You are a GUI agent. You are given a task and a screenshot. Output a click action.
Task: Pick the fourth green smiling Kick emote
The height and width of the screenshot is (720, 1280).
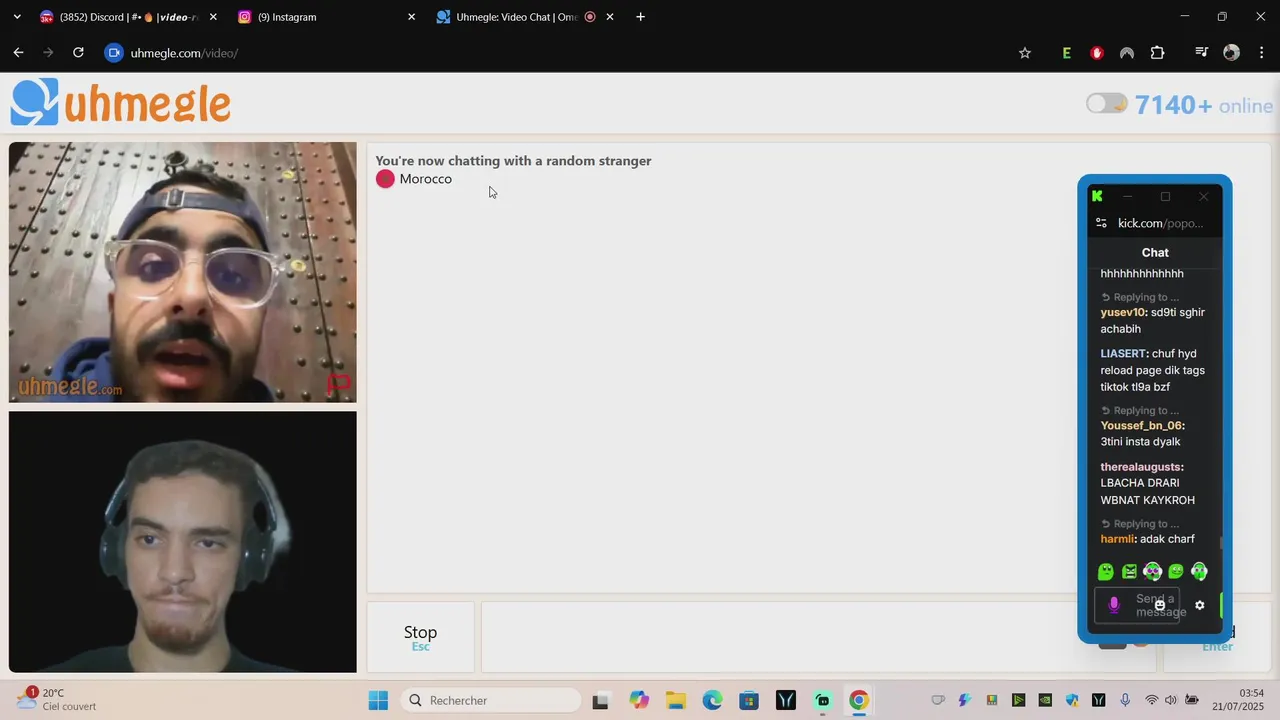tap(1176, 572)
